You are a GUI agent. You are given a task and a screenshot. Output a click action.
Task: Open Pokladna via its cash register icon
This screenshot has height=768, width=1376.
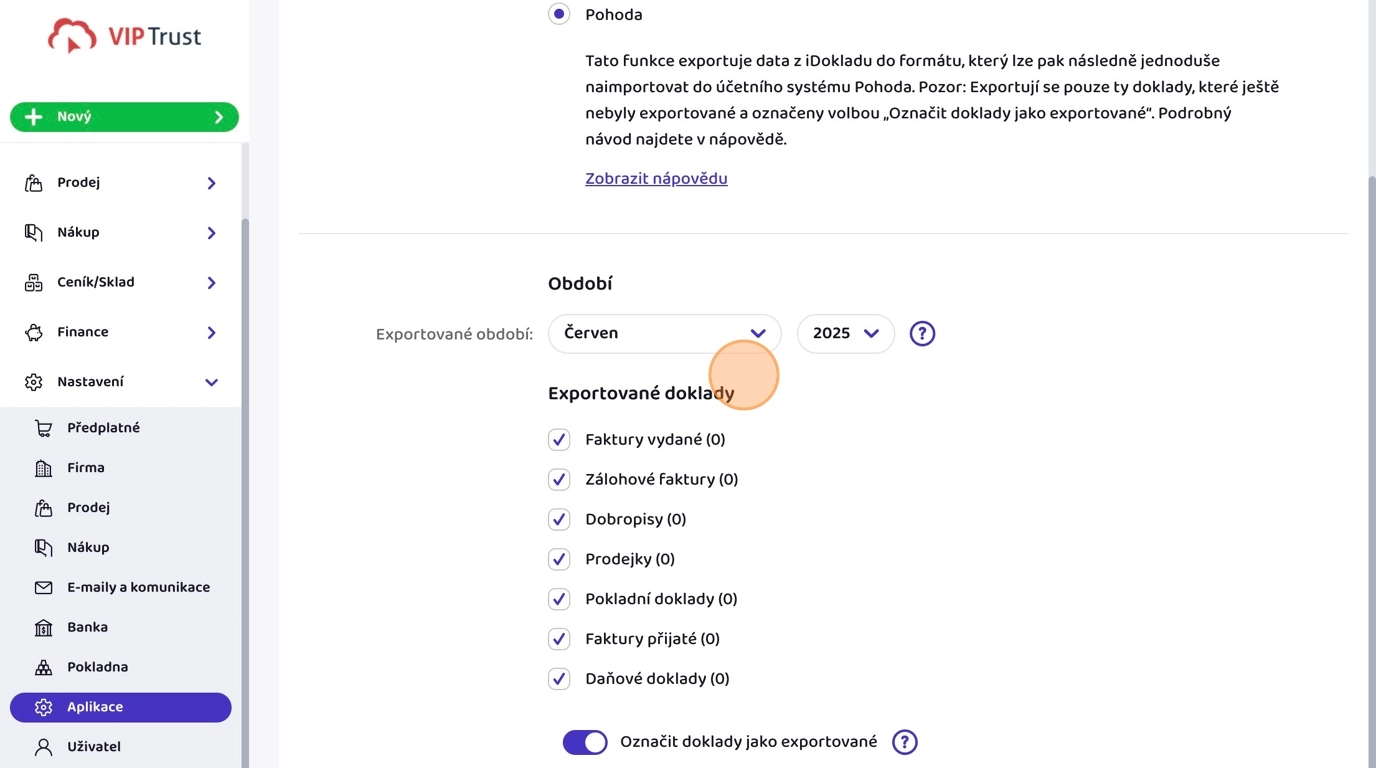point(43,667)
